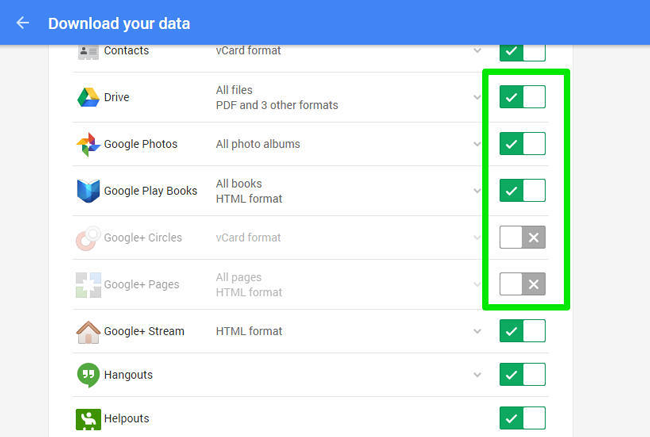650x437 pixels.
Task: Click the back arrow in the header
Action: pyautogui.click(x=23, y=23)
